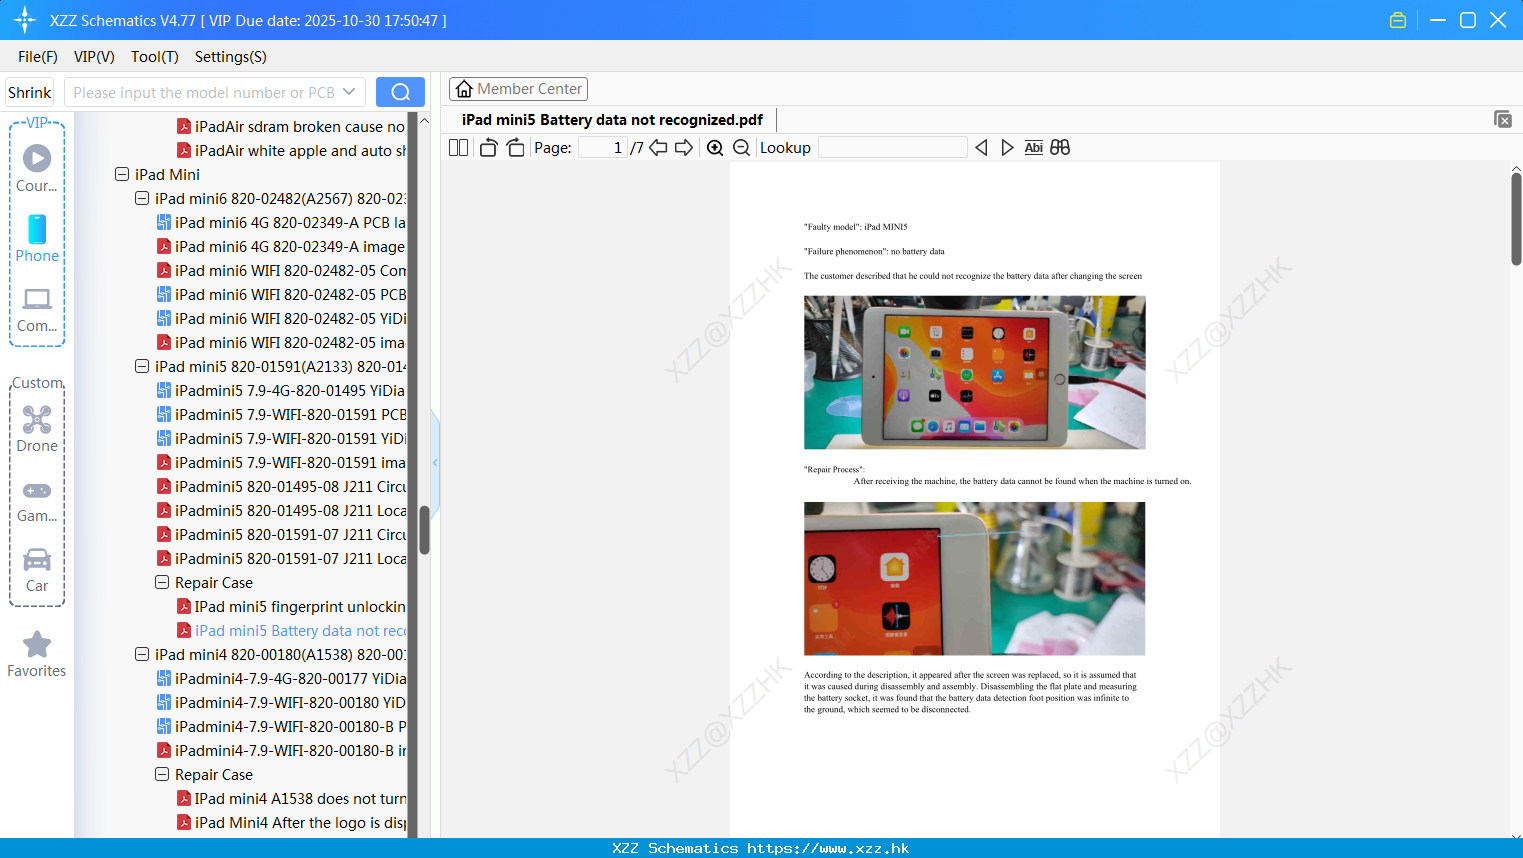Collapse the iPad Mini tree node
The width and height of the screenshot is (1523, 858).
point(122,174)
